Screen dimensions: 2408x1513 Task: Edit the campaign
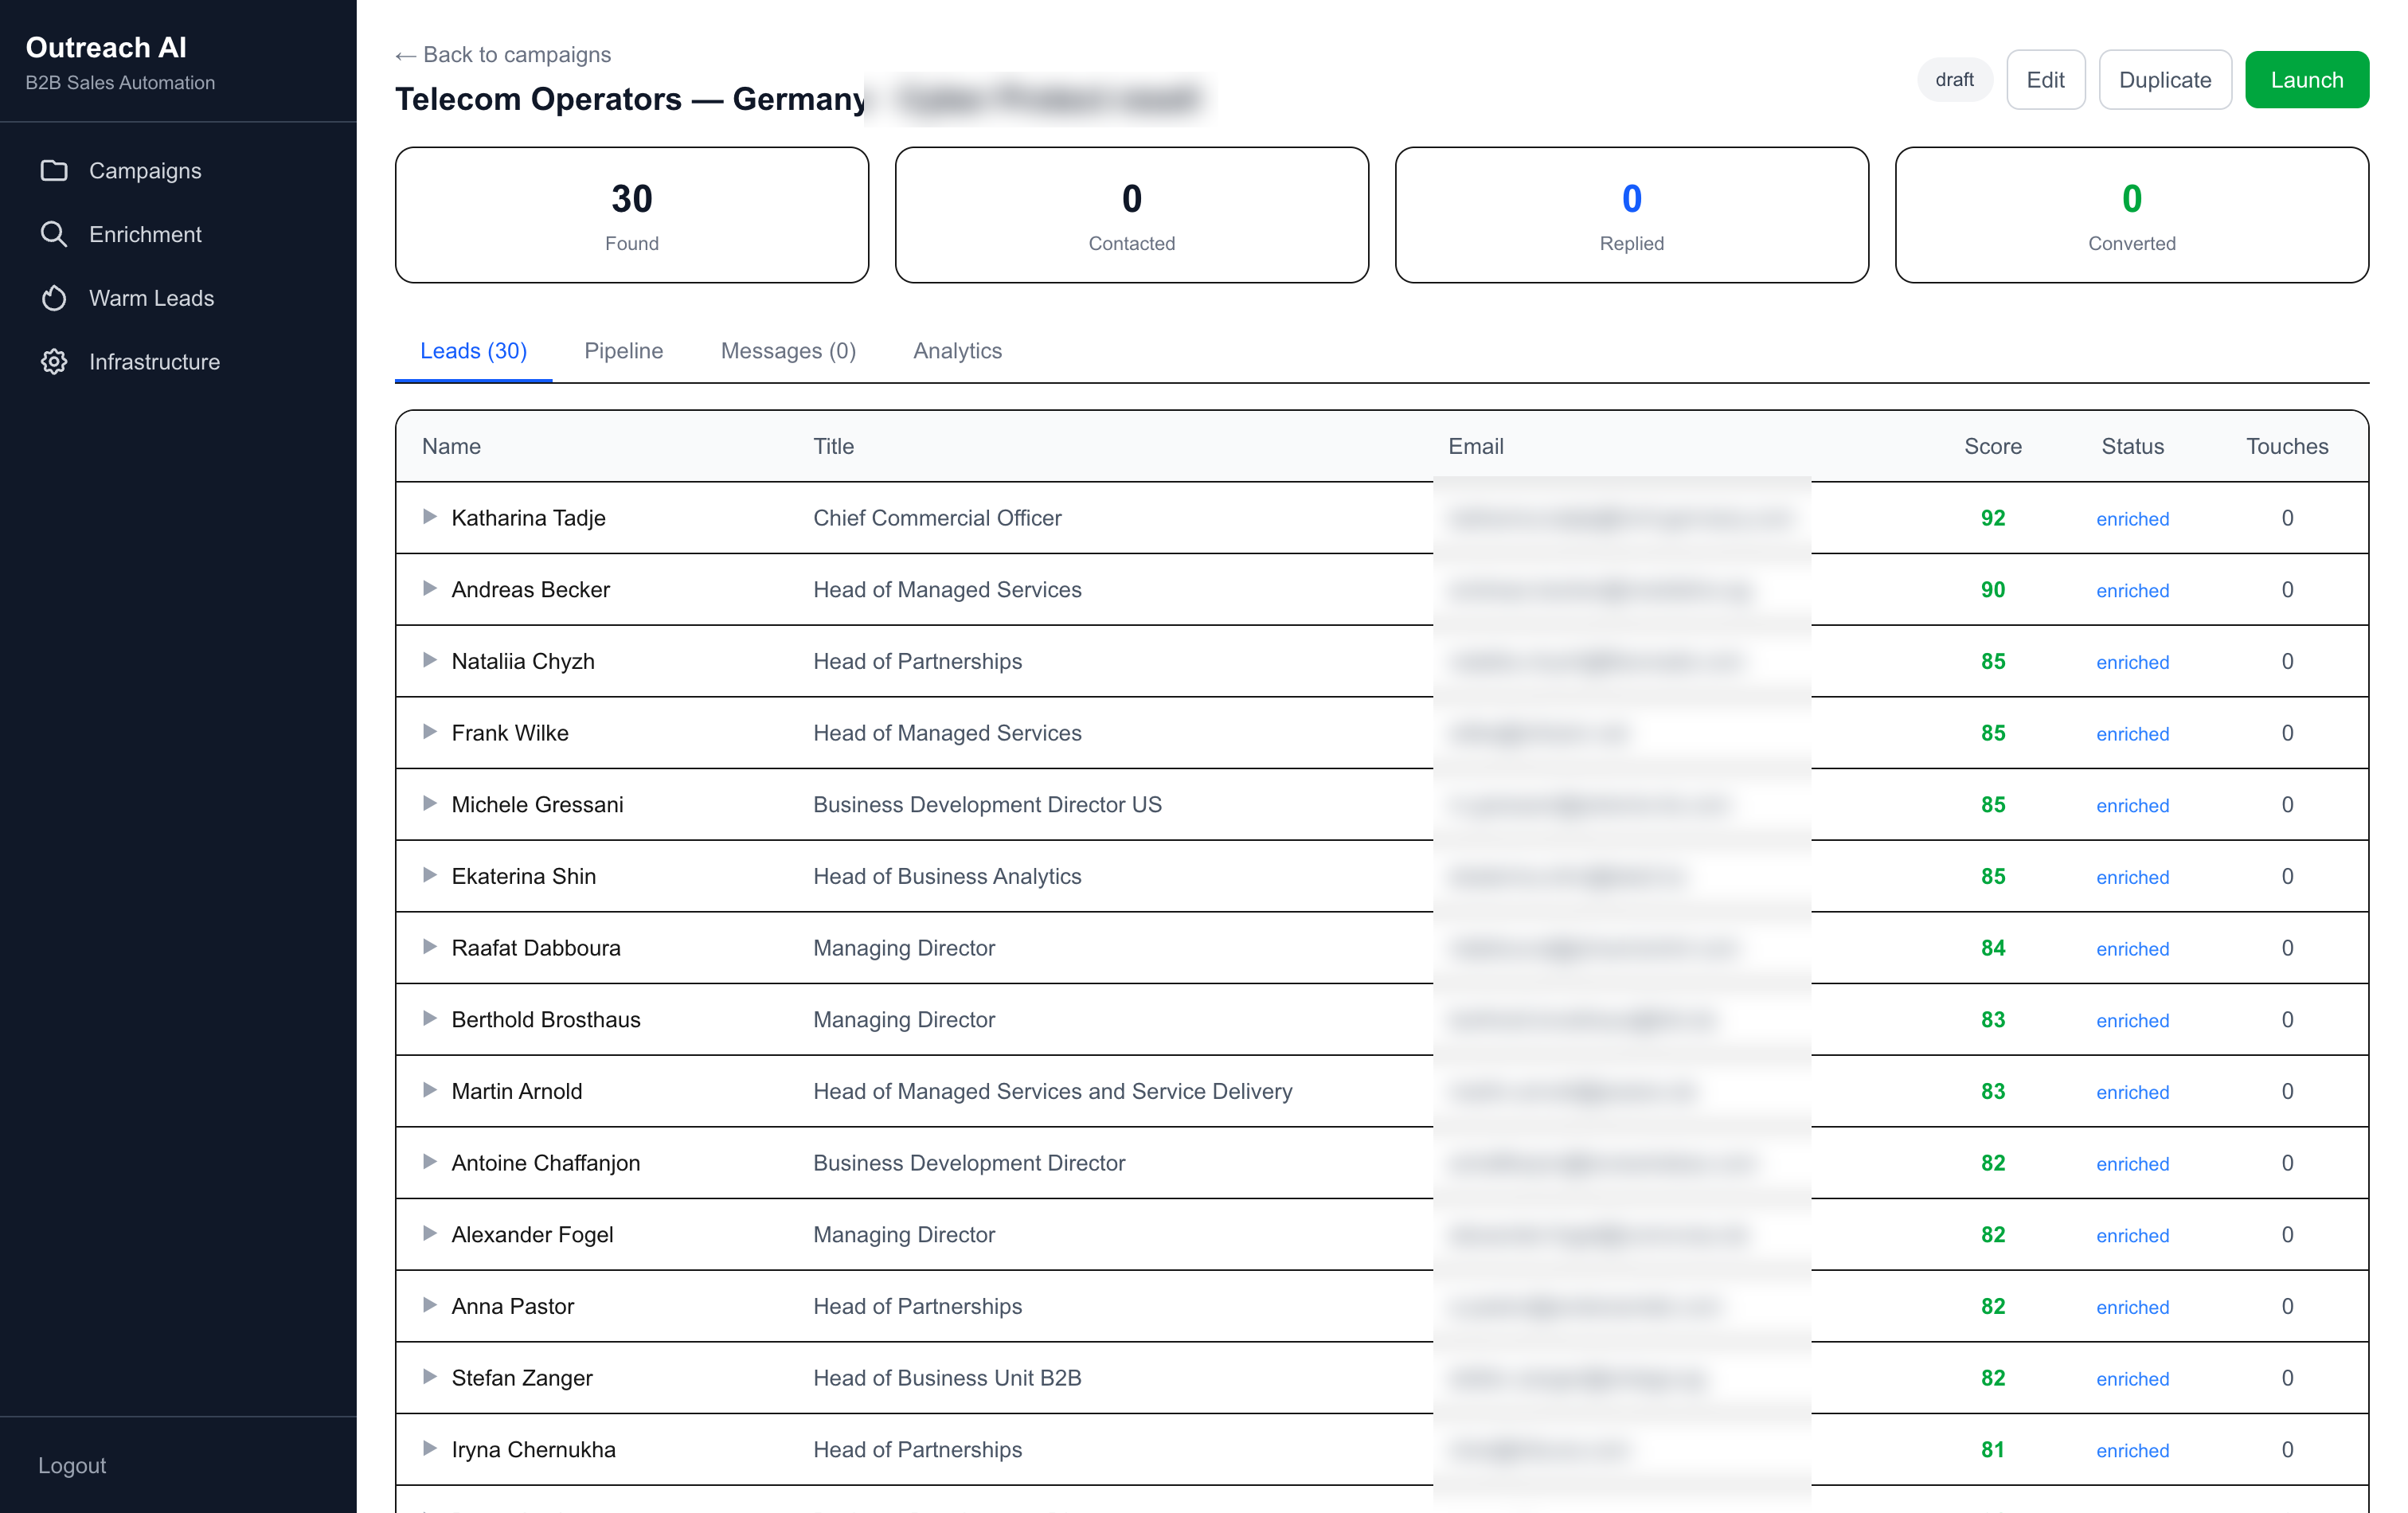(2045, 80)
